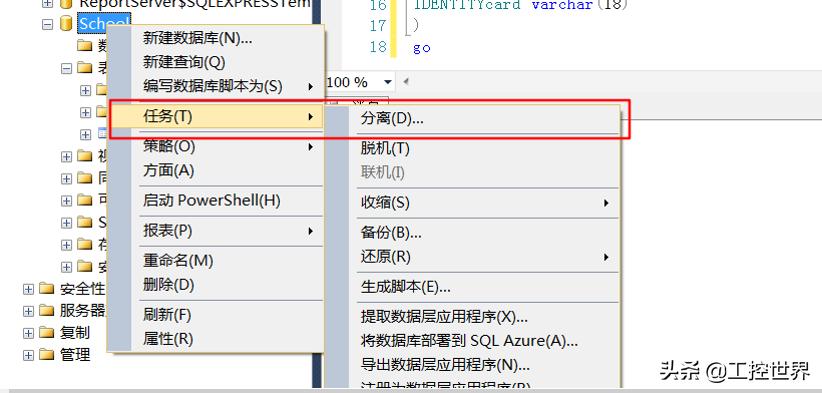Image resolution: width=822 pixels, height=393 pixels.
Task: Expand the 安全性 tree node
Action: click(28, 289)
